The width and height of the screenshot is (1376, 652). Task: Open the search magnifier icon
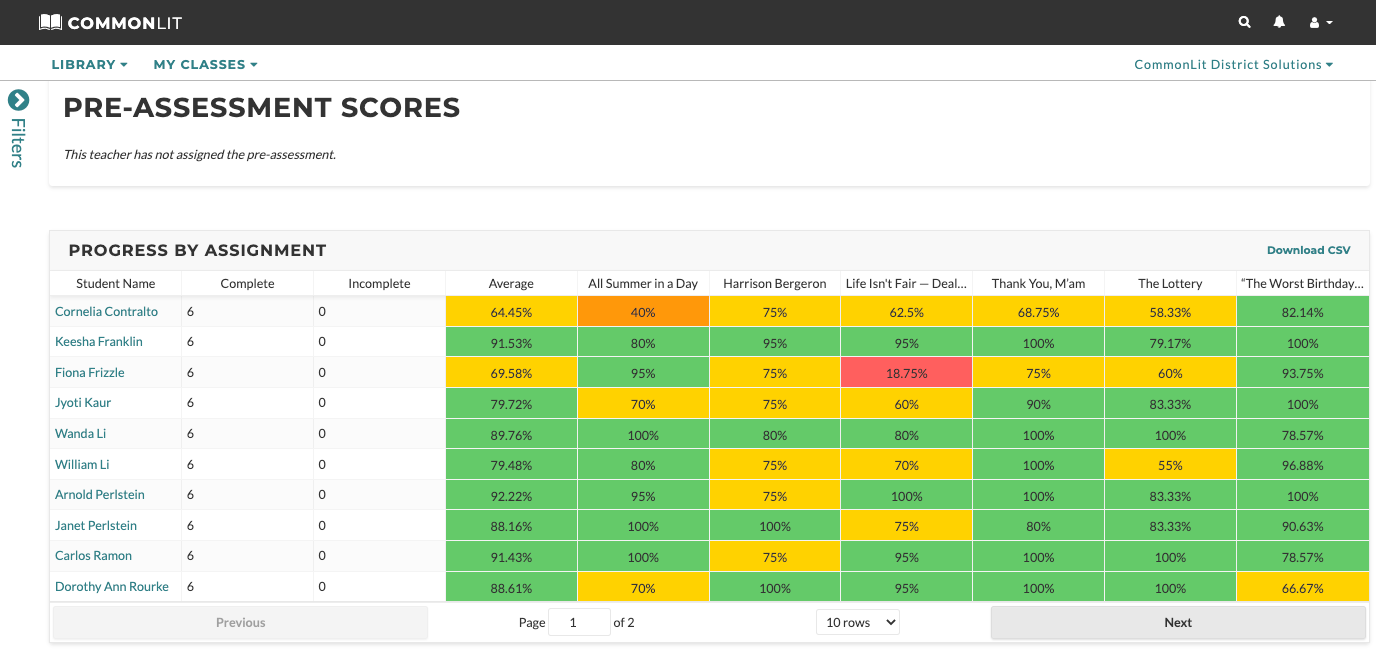coord(1244,22)
